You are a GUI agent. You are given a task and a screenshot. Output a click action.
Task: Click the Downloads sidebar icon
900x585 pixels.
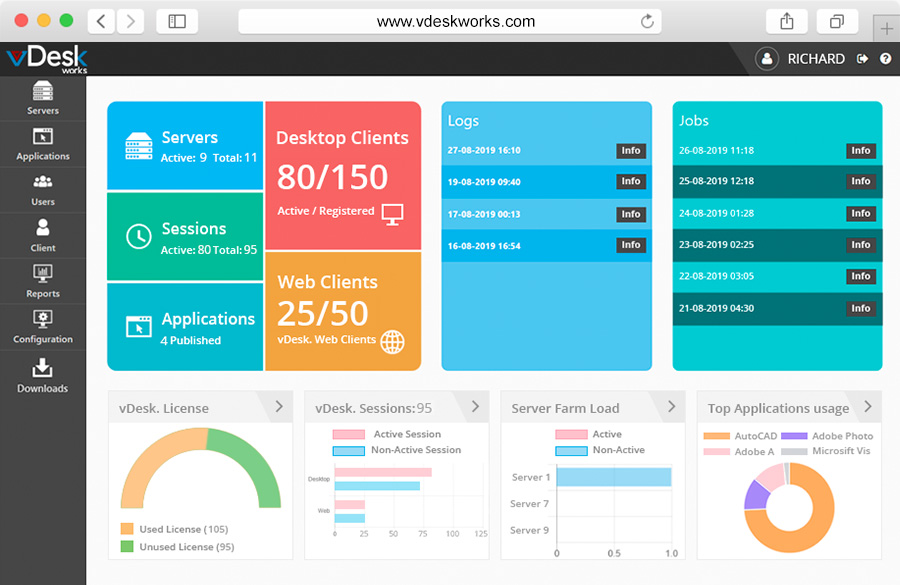42,374
